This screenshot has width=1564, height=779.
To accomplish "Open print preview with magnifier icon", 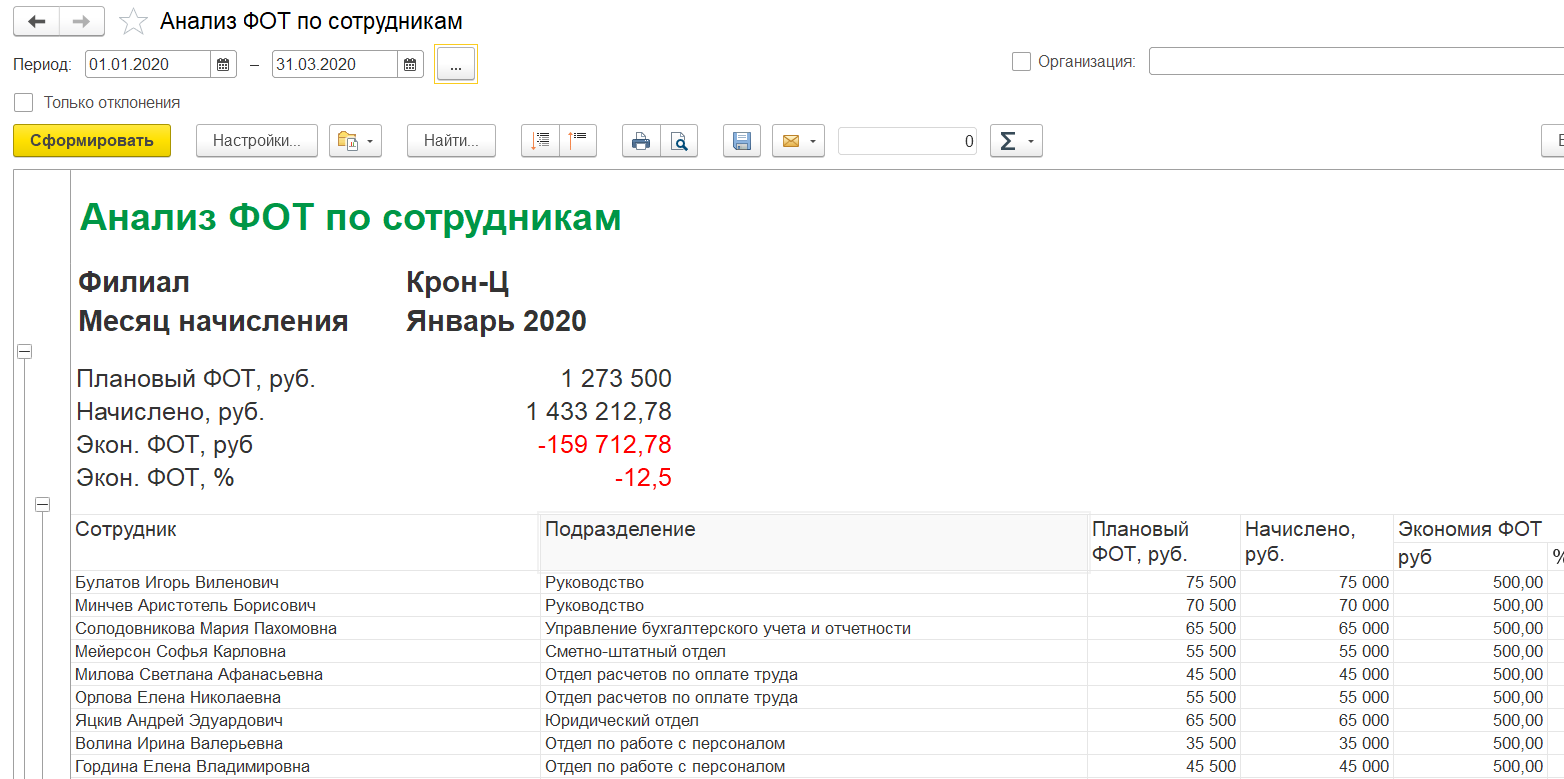I will pyautogui.click(x=679, y=141).
